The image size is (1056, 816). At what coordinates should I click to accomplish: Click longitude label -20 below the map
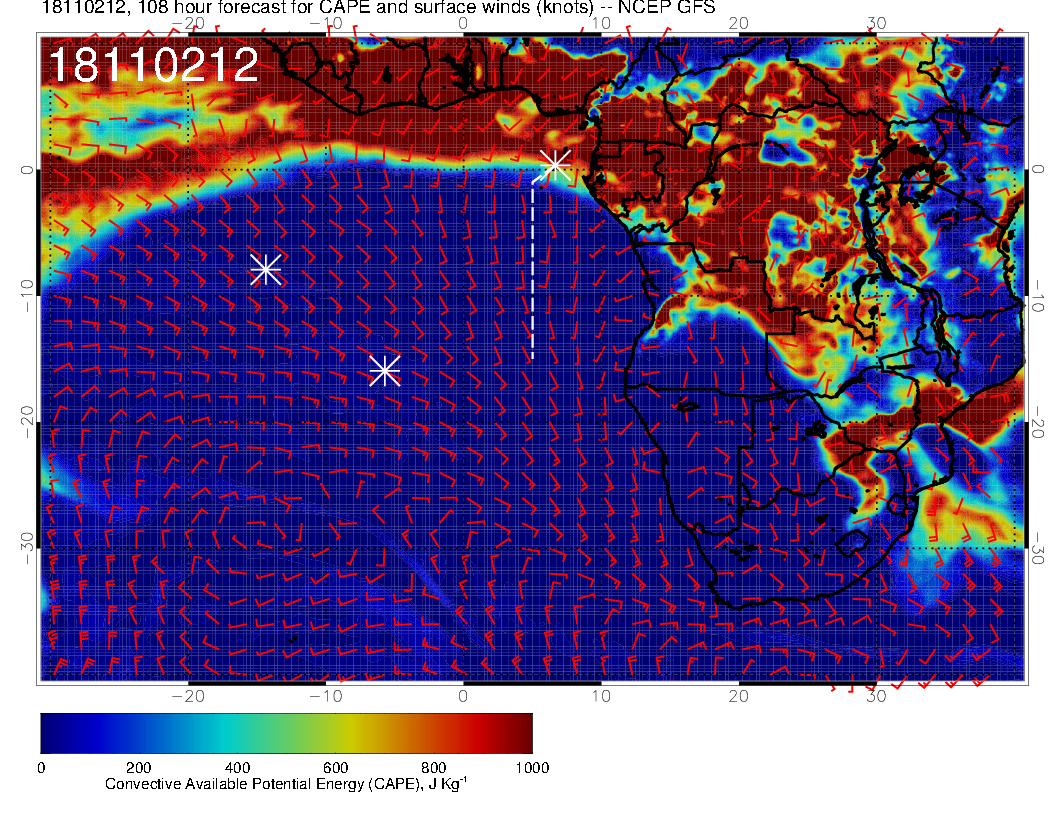point(188,697)
